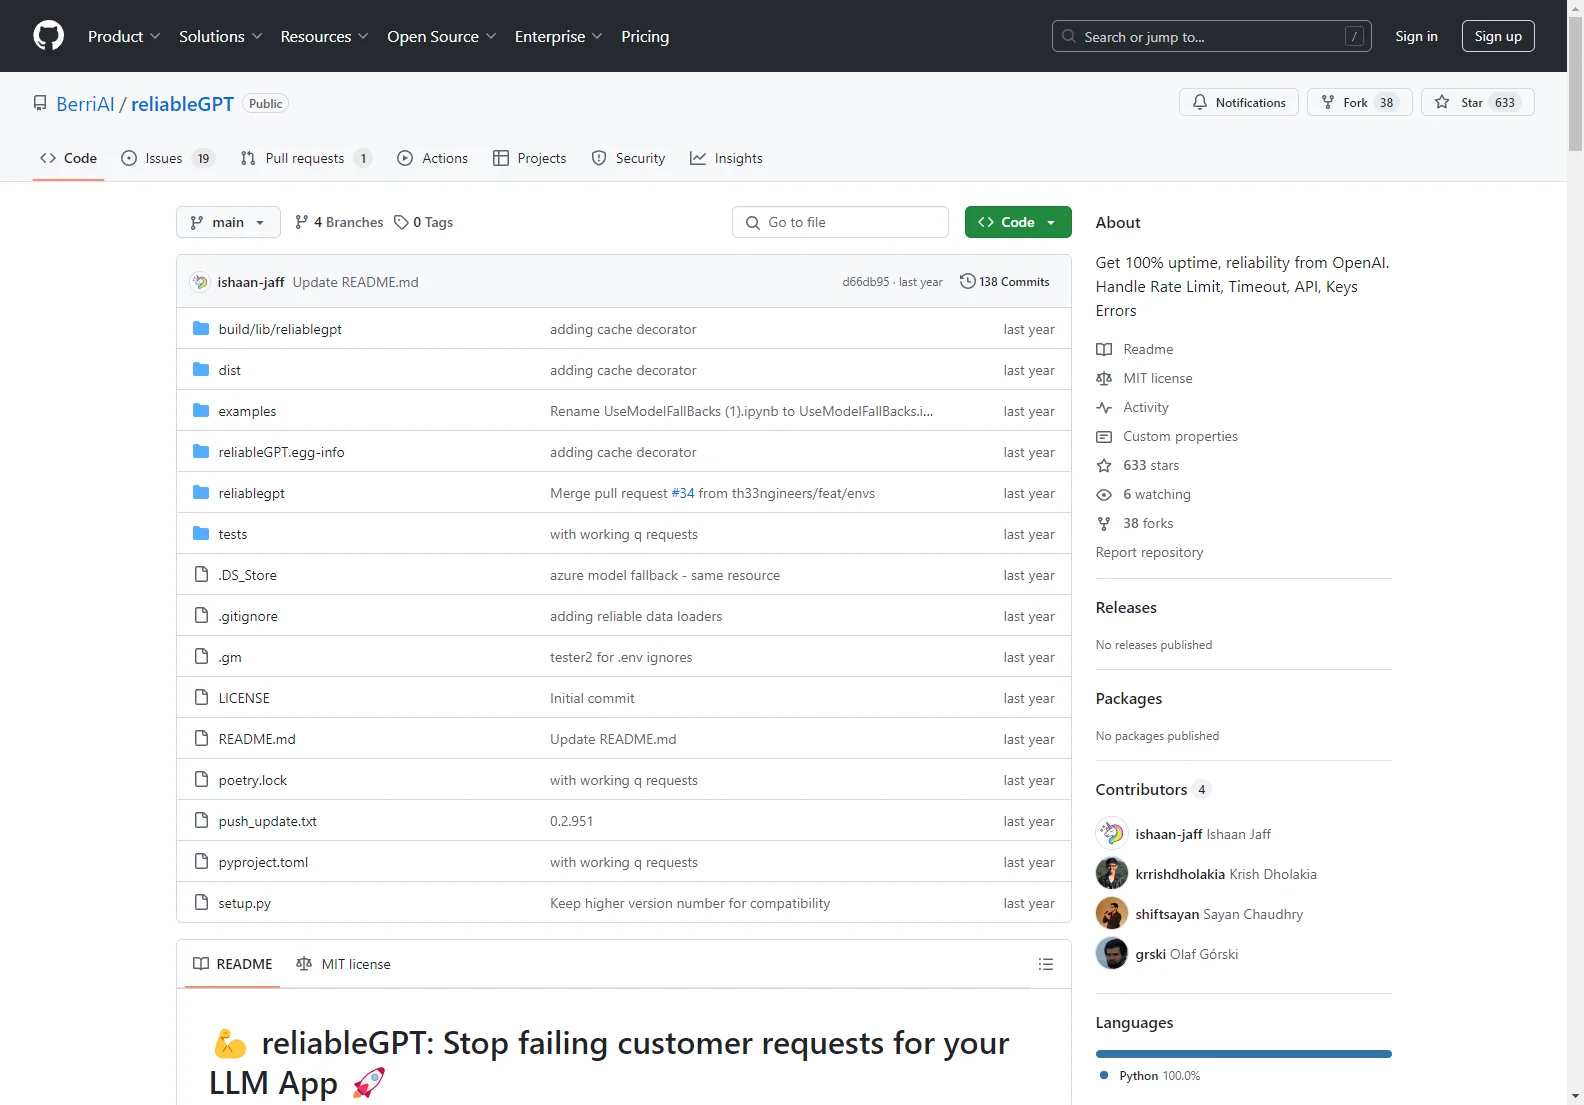The image size is (1584, 1105).
Task: Click the Python blue language dot
Action: (1104, 1076)
